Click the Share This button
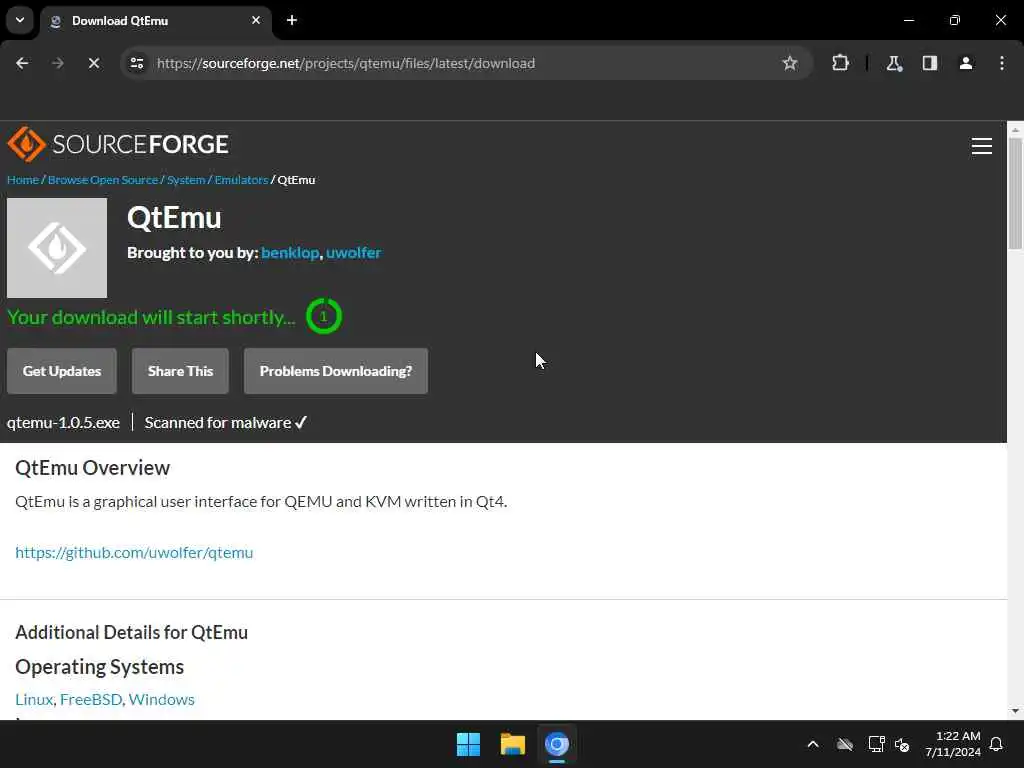The width and height of the screenshot is (1024, 768). point(180,371)
